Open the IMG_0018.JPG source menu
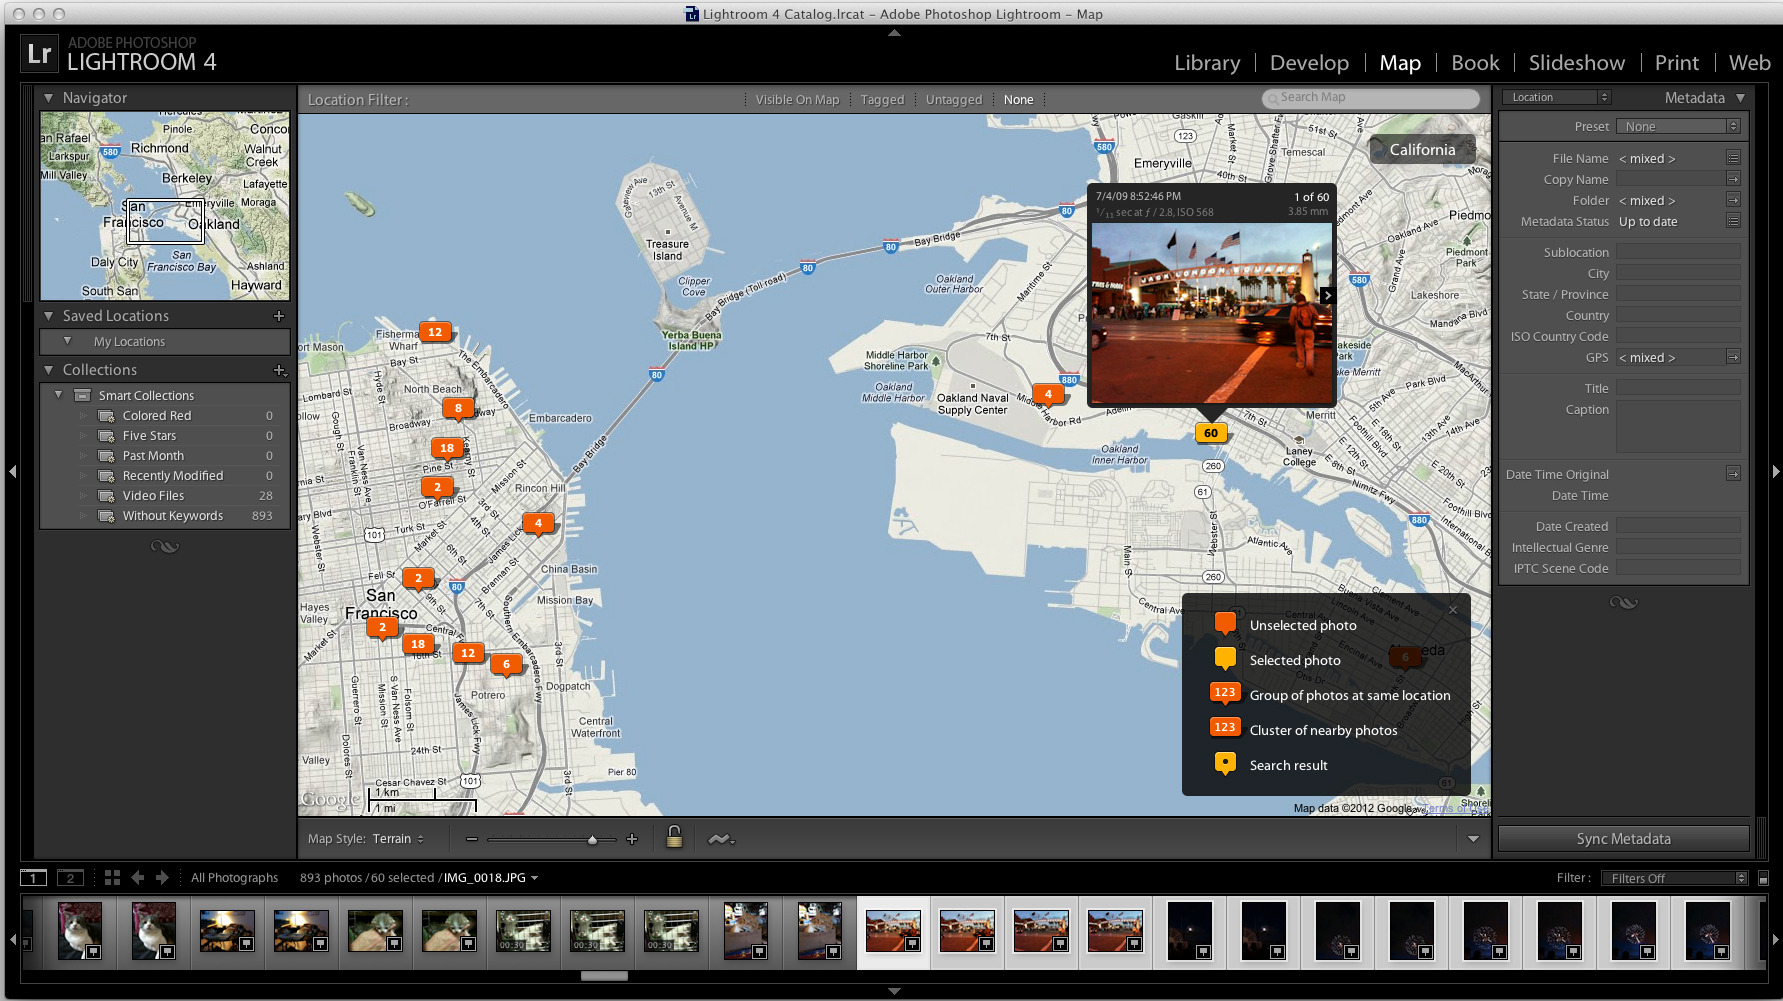The height and width of the screenshot is (1001, 1783). tap(491, 878)
